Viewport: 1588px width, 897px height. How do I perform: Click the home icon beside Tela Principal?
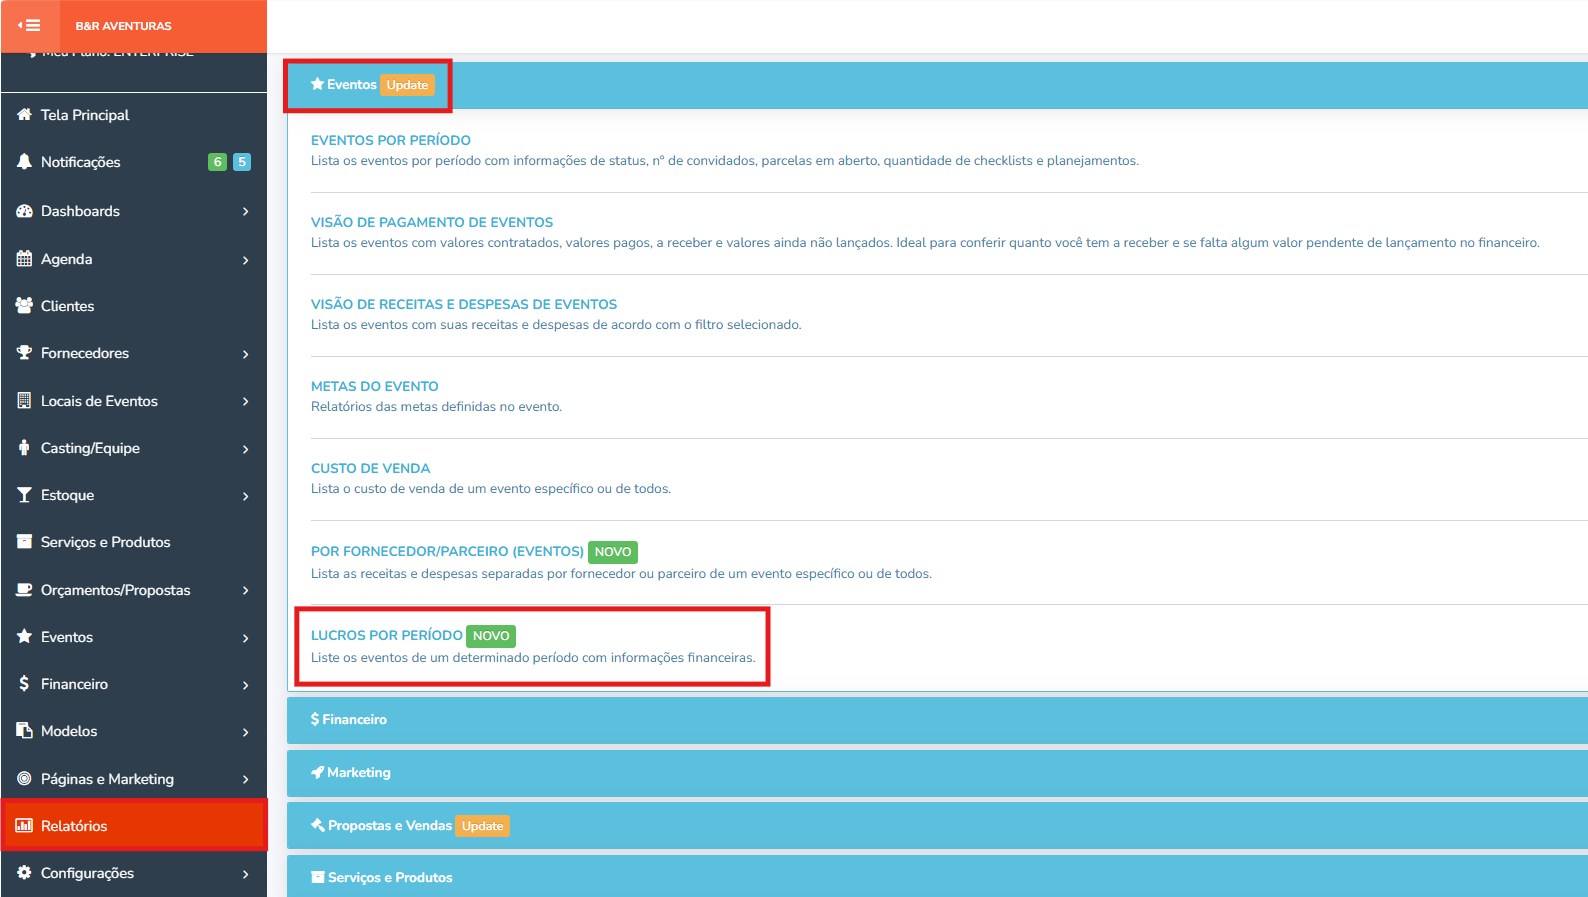click(x=24, y=115)
